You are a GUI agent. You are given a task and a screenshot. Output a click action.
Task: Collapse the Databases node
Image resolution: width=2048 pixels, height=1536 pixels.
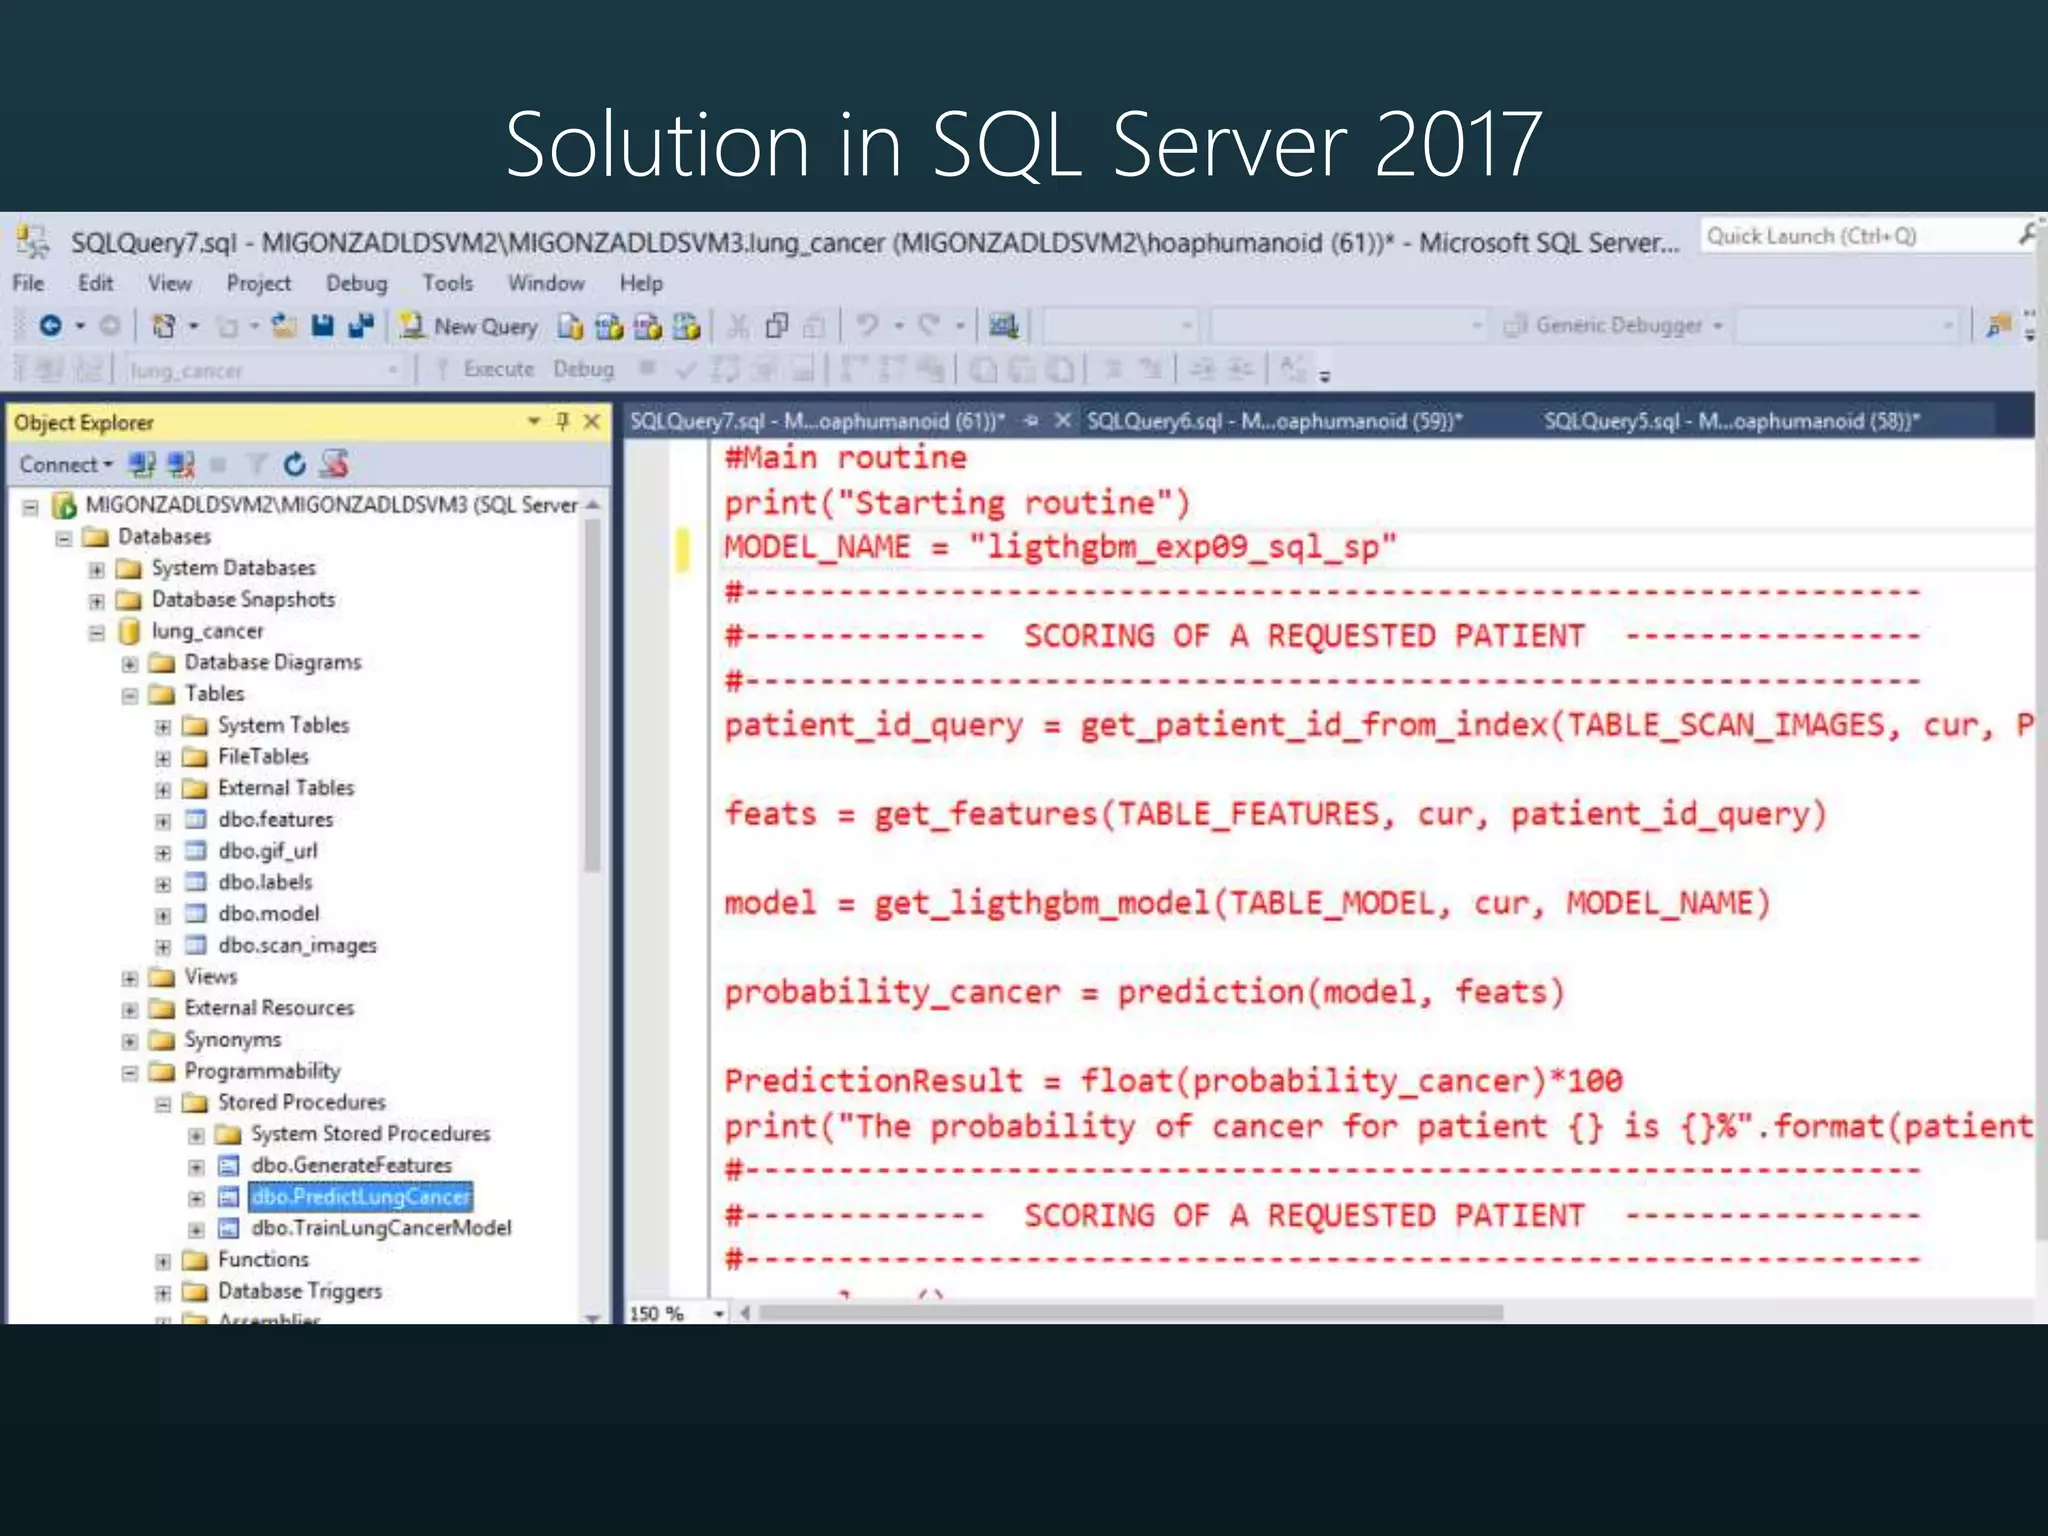(64, 538)
